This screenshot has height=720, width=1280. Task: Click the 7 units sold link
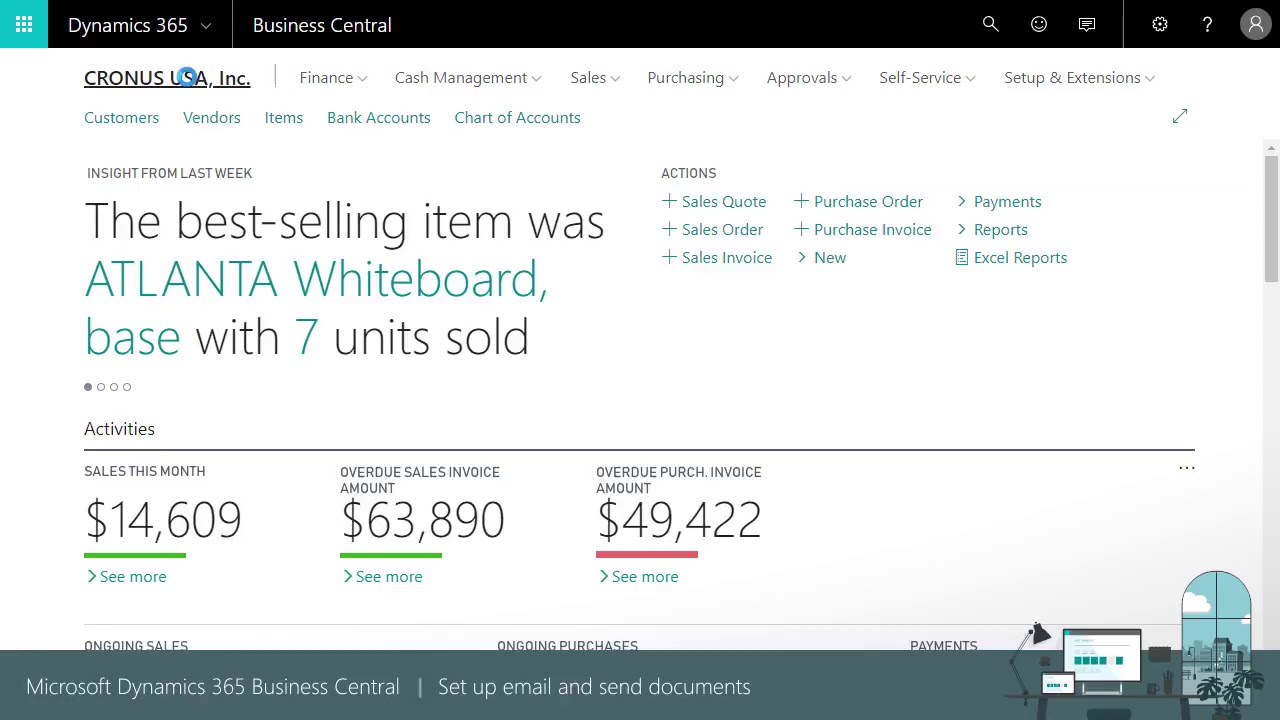coord(306,338)
